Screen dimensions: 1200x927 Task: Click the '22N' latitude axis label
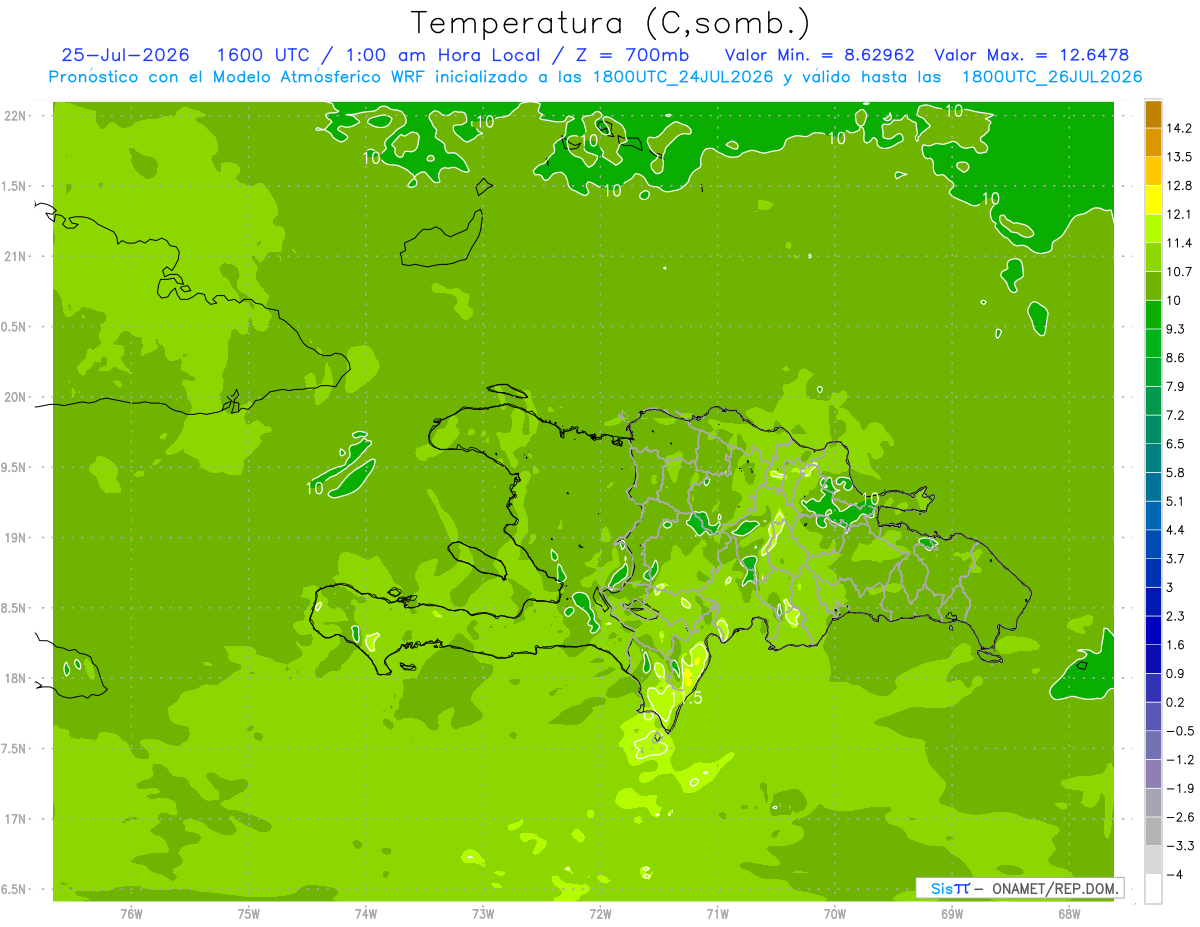(x=15, y=115)
